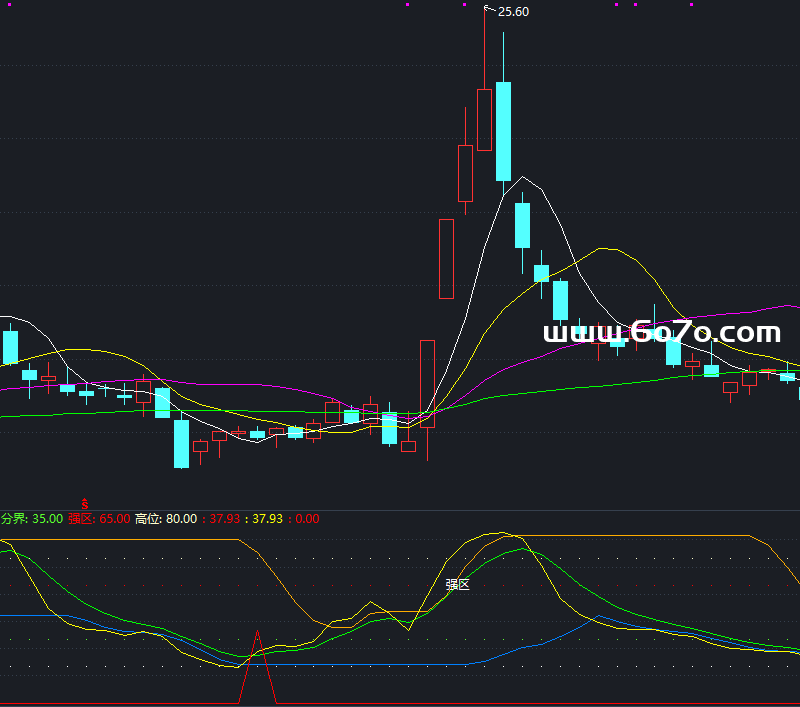The height and width of the screenshot is (707, 800).
Task: Select the 强区: 65.00 indicator value
Action: (99, 519)
